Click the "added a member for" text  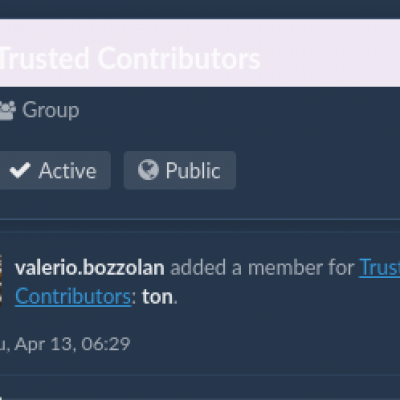click(x=262, y=268)
